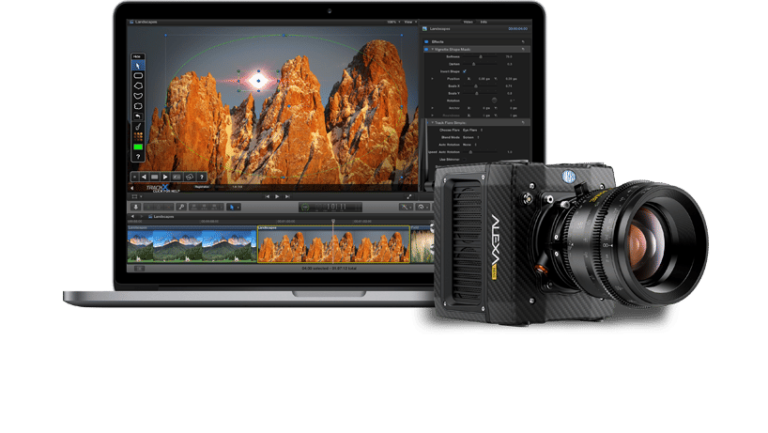Reset the Track Flare Simple parameters

point(523,122)
